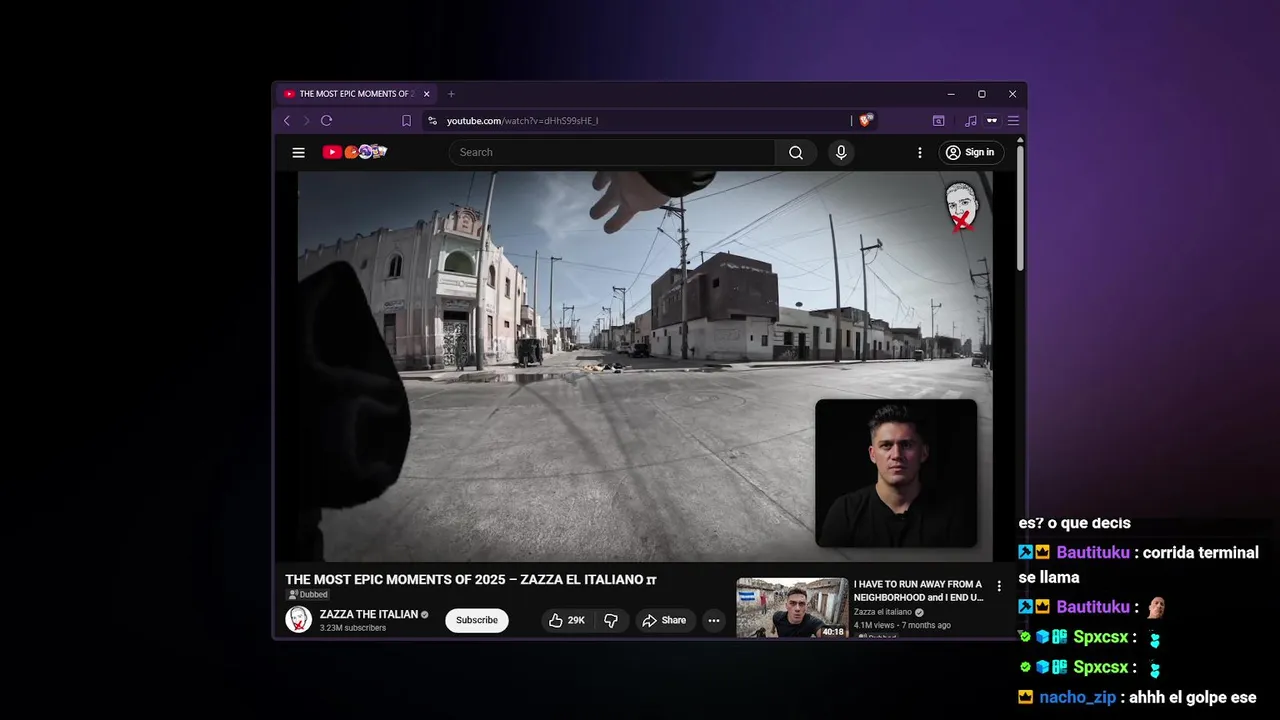Close the MOST EPIC MOMENTS tab
1280x720 pixels.
click(x=427, y=94)
